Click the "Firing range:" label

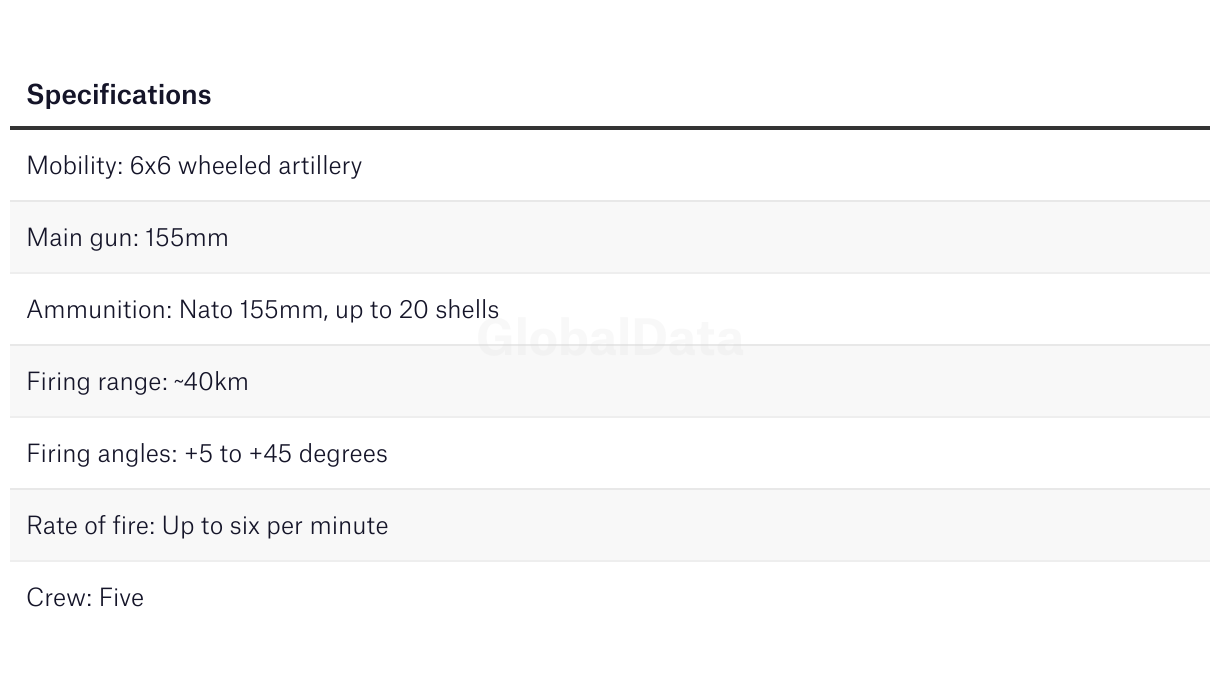[95, 382]
